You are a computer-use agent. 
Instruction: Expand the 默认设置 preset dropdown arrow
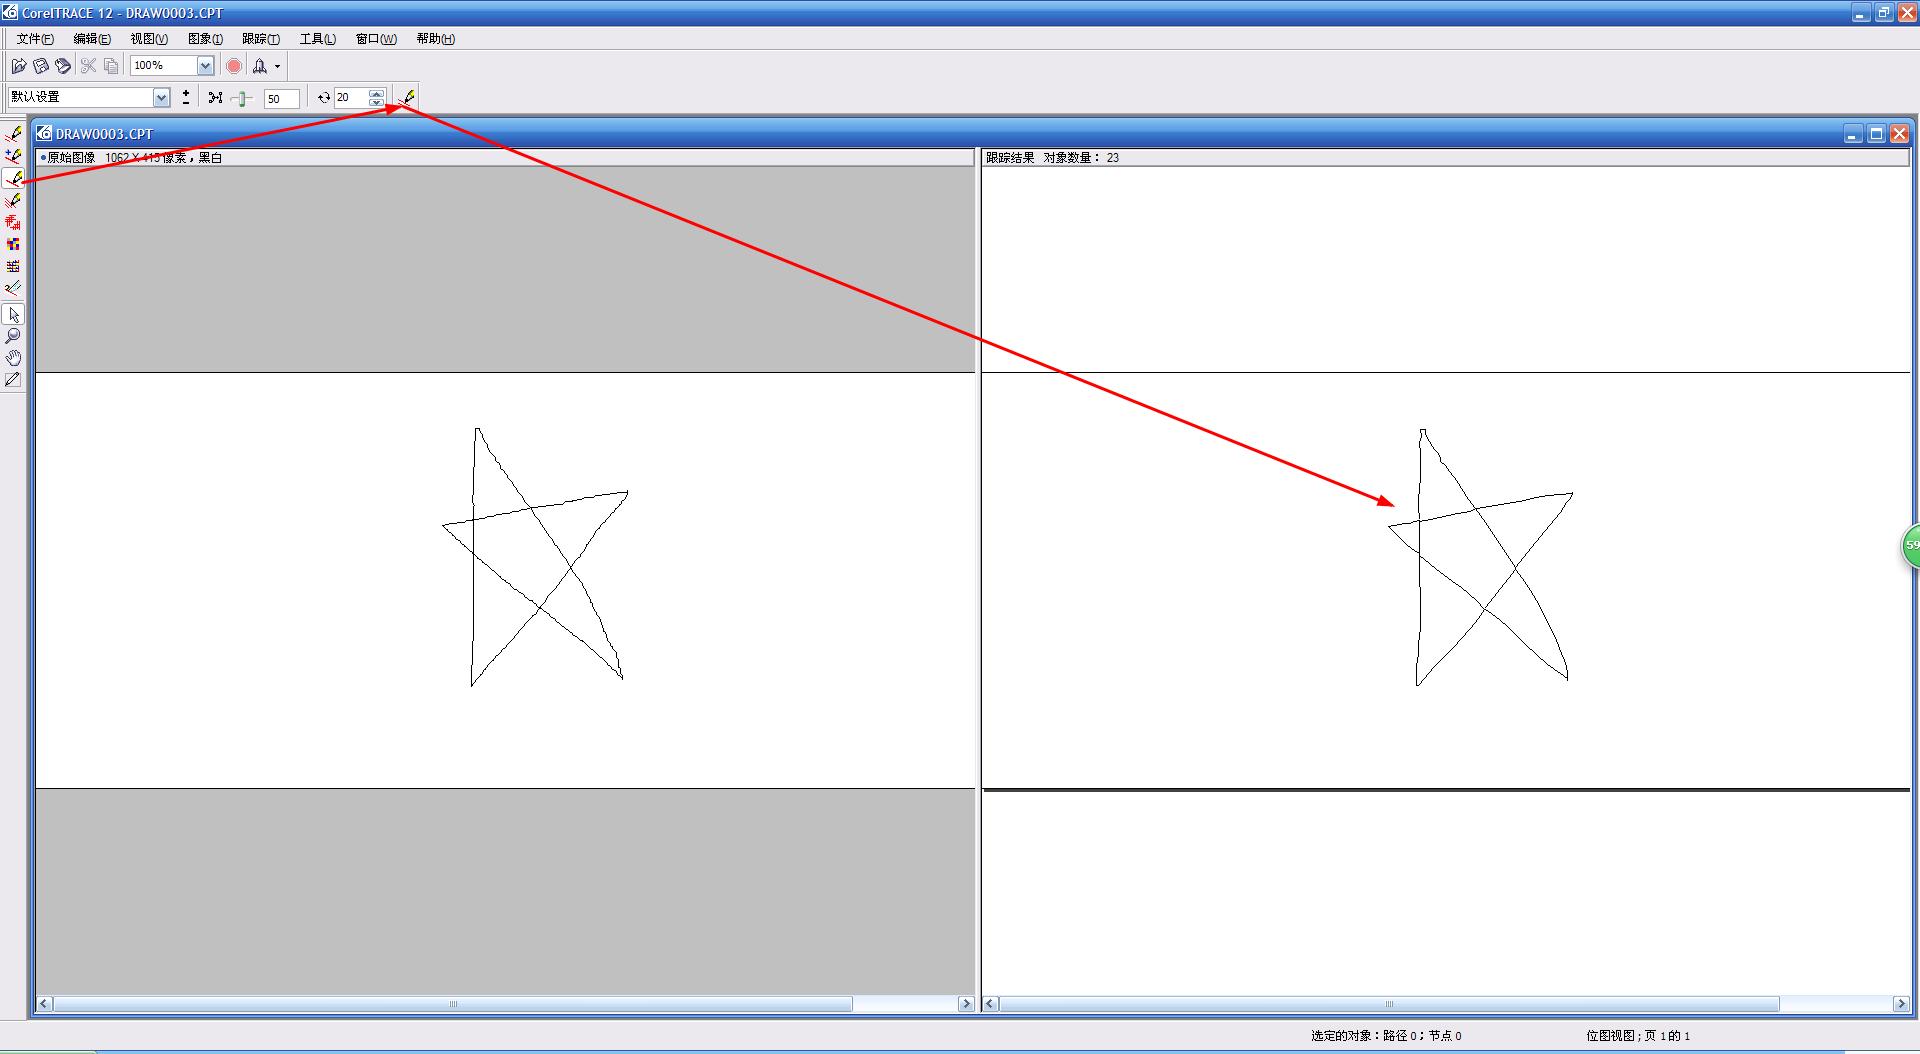tap(161, 97)
